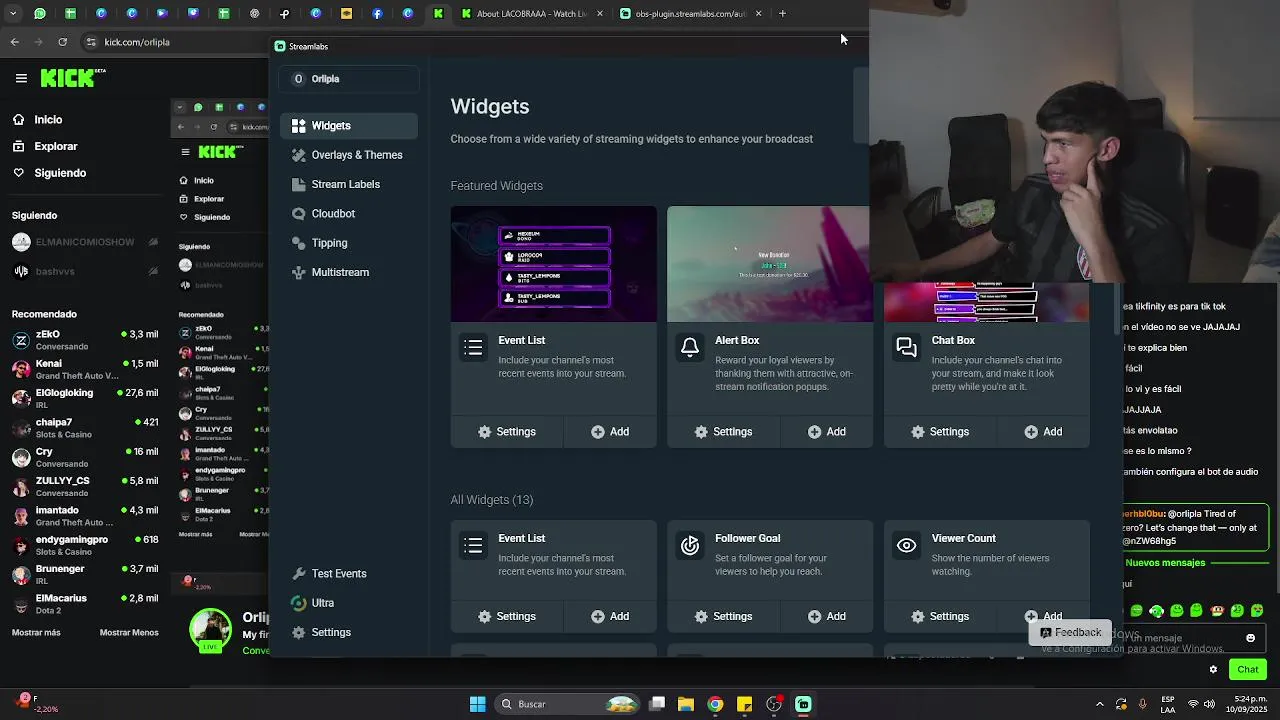Image resolution: width=1280 pixels, height=720 pixels.
Task: Open Settings for the Alert Box widget
Action: 723,432
